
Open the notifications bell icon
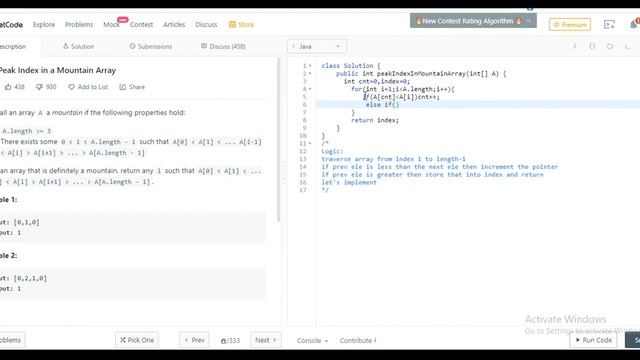click(x=634, y=24)
